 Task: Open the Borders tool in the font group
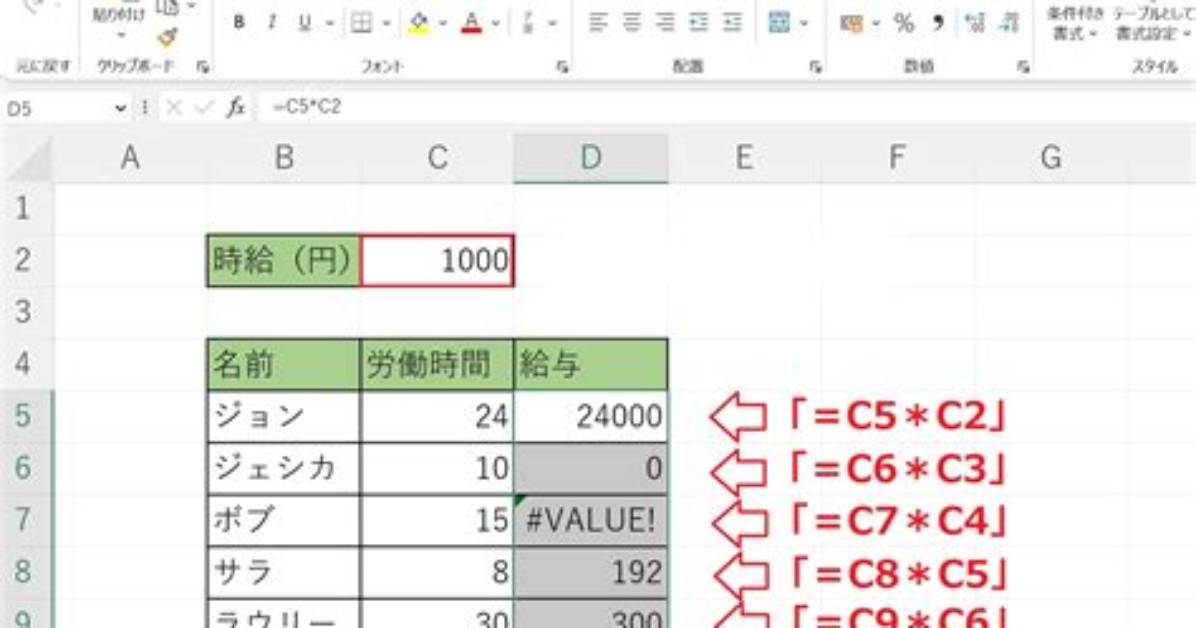[x=361, y=23]
